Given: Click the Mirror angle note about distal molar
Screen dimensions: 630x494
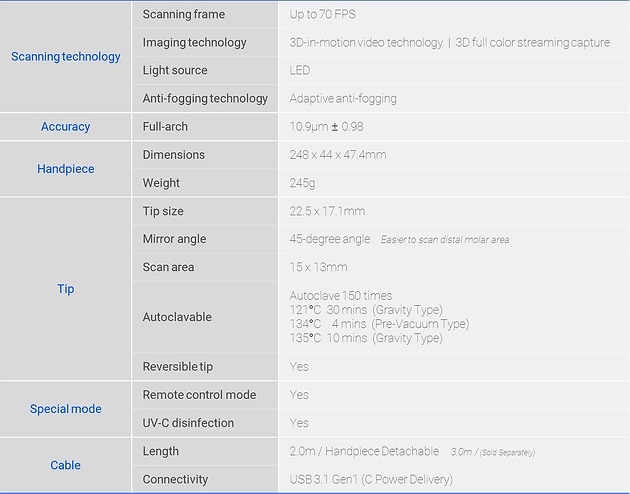Looking at the screenshot, I should pos(445,240).
